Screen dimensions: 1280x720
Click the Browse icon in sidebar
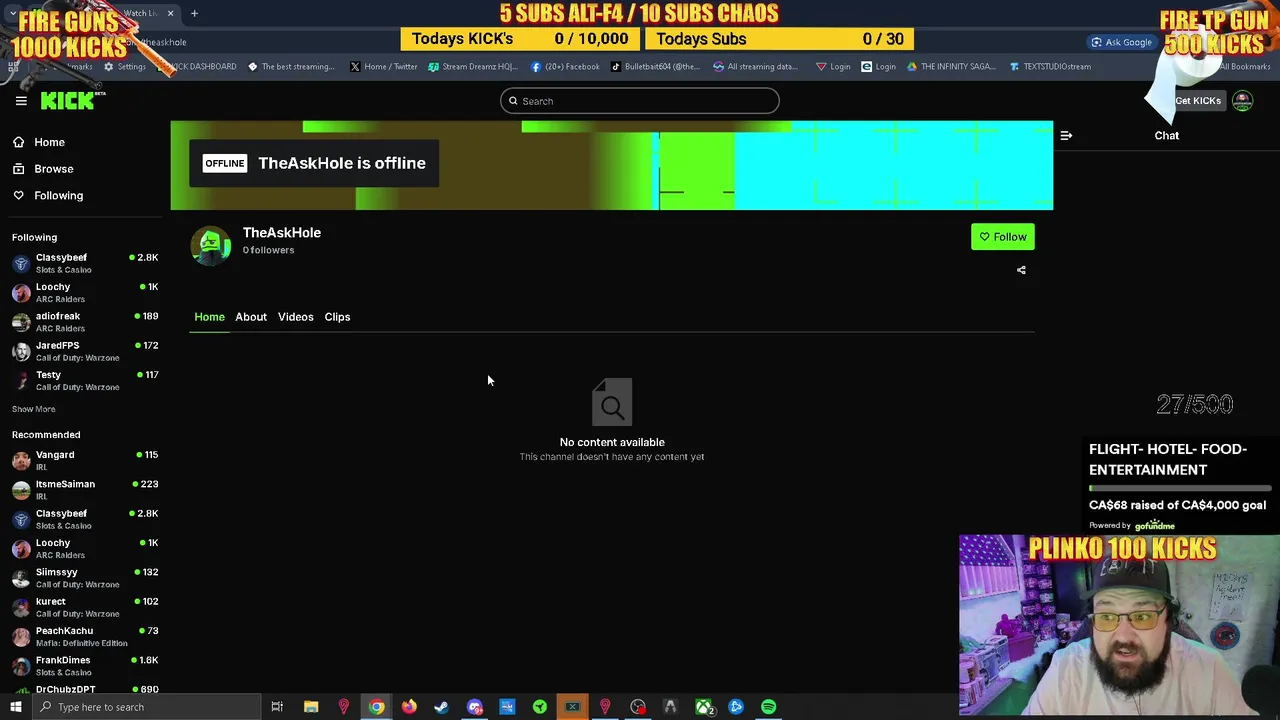click(x=18, y=169)
